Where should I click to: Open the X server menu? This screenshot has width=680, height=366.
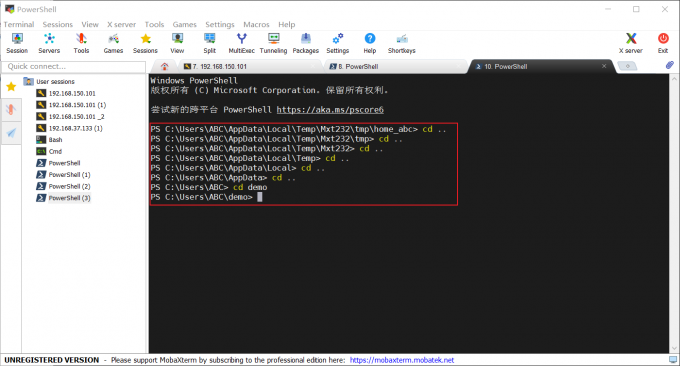pyautogui.click(x=121, y=24)
